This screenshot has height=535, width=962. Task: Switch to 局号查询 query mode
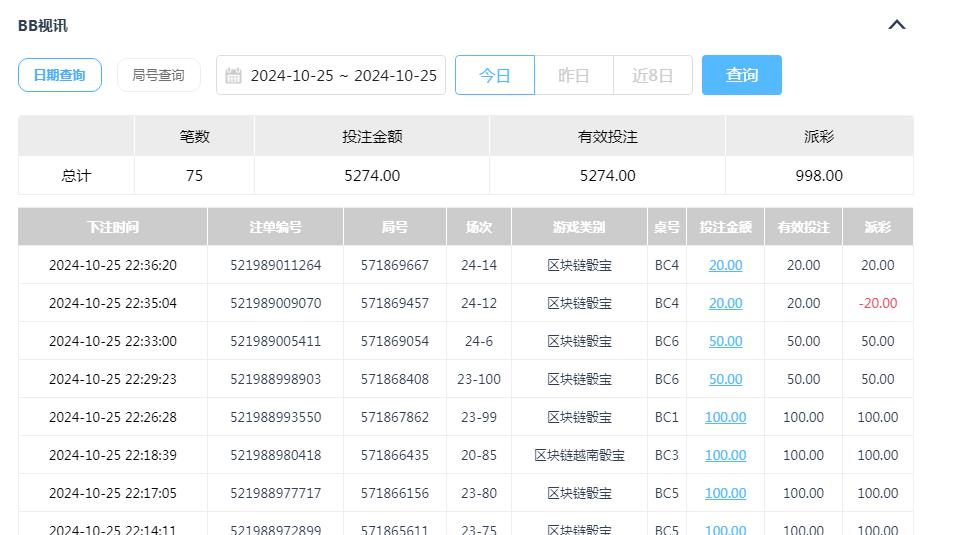point(158,75)
